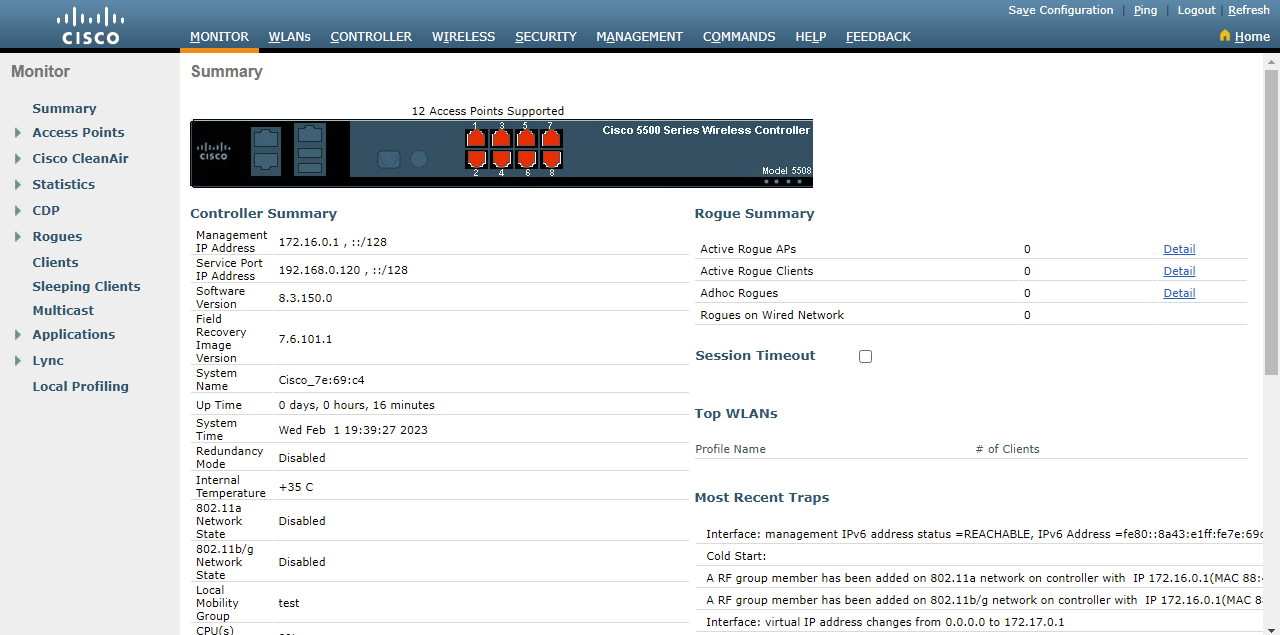Expand the Statistics sidebar section
Screen dimensions: 1280x635
18,184
